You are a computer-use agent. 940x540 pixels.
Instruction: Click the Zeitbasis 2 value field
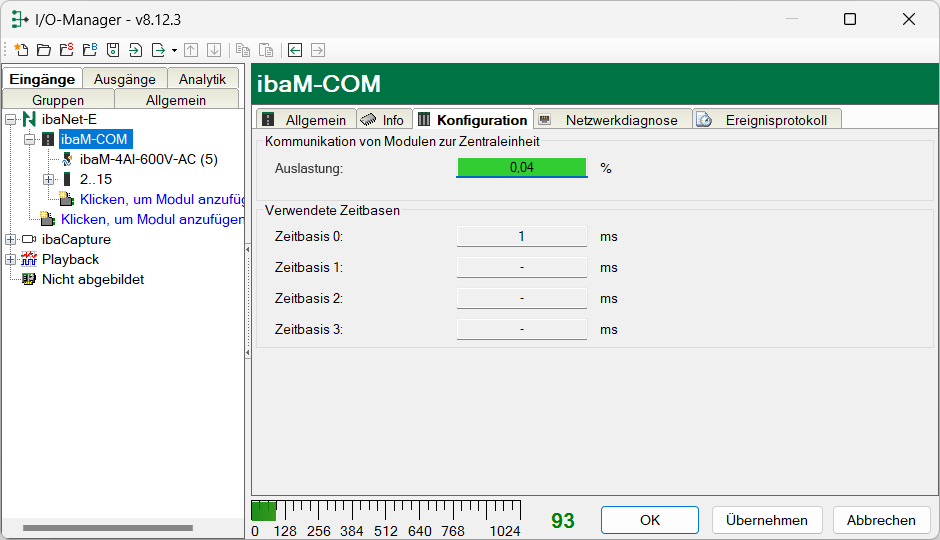[522, 298]
